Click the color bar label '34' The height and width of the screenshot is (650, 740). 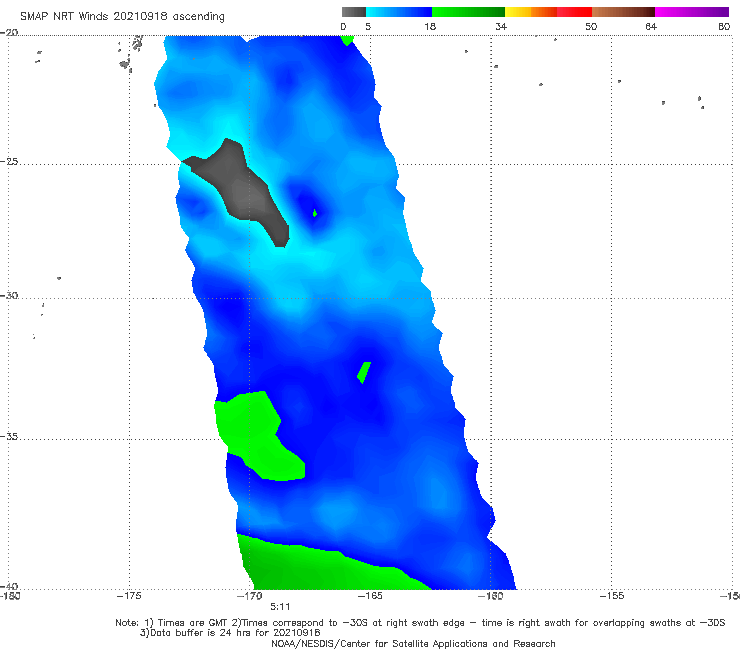(x=501, y=26)
